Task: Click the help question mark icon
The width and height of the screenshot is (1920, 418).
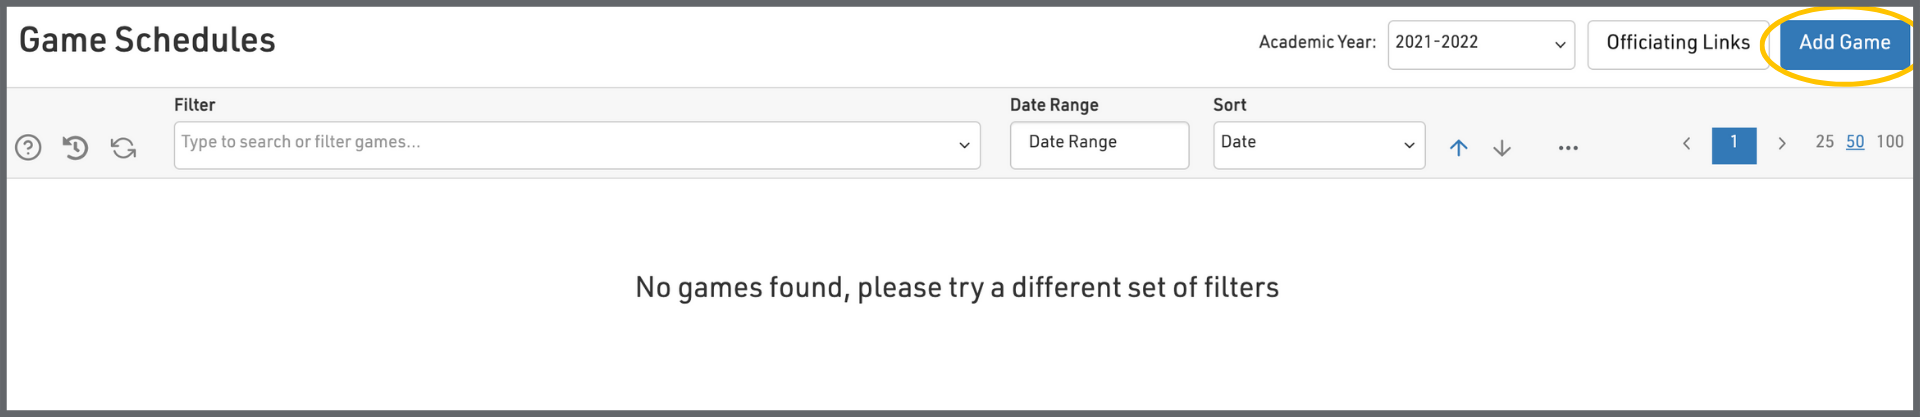Action: pyautogui.click(x=28, y=148)
